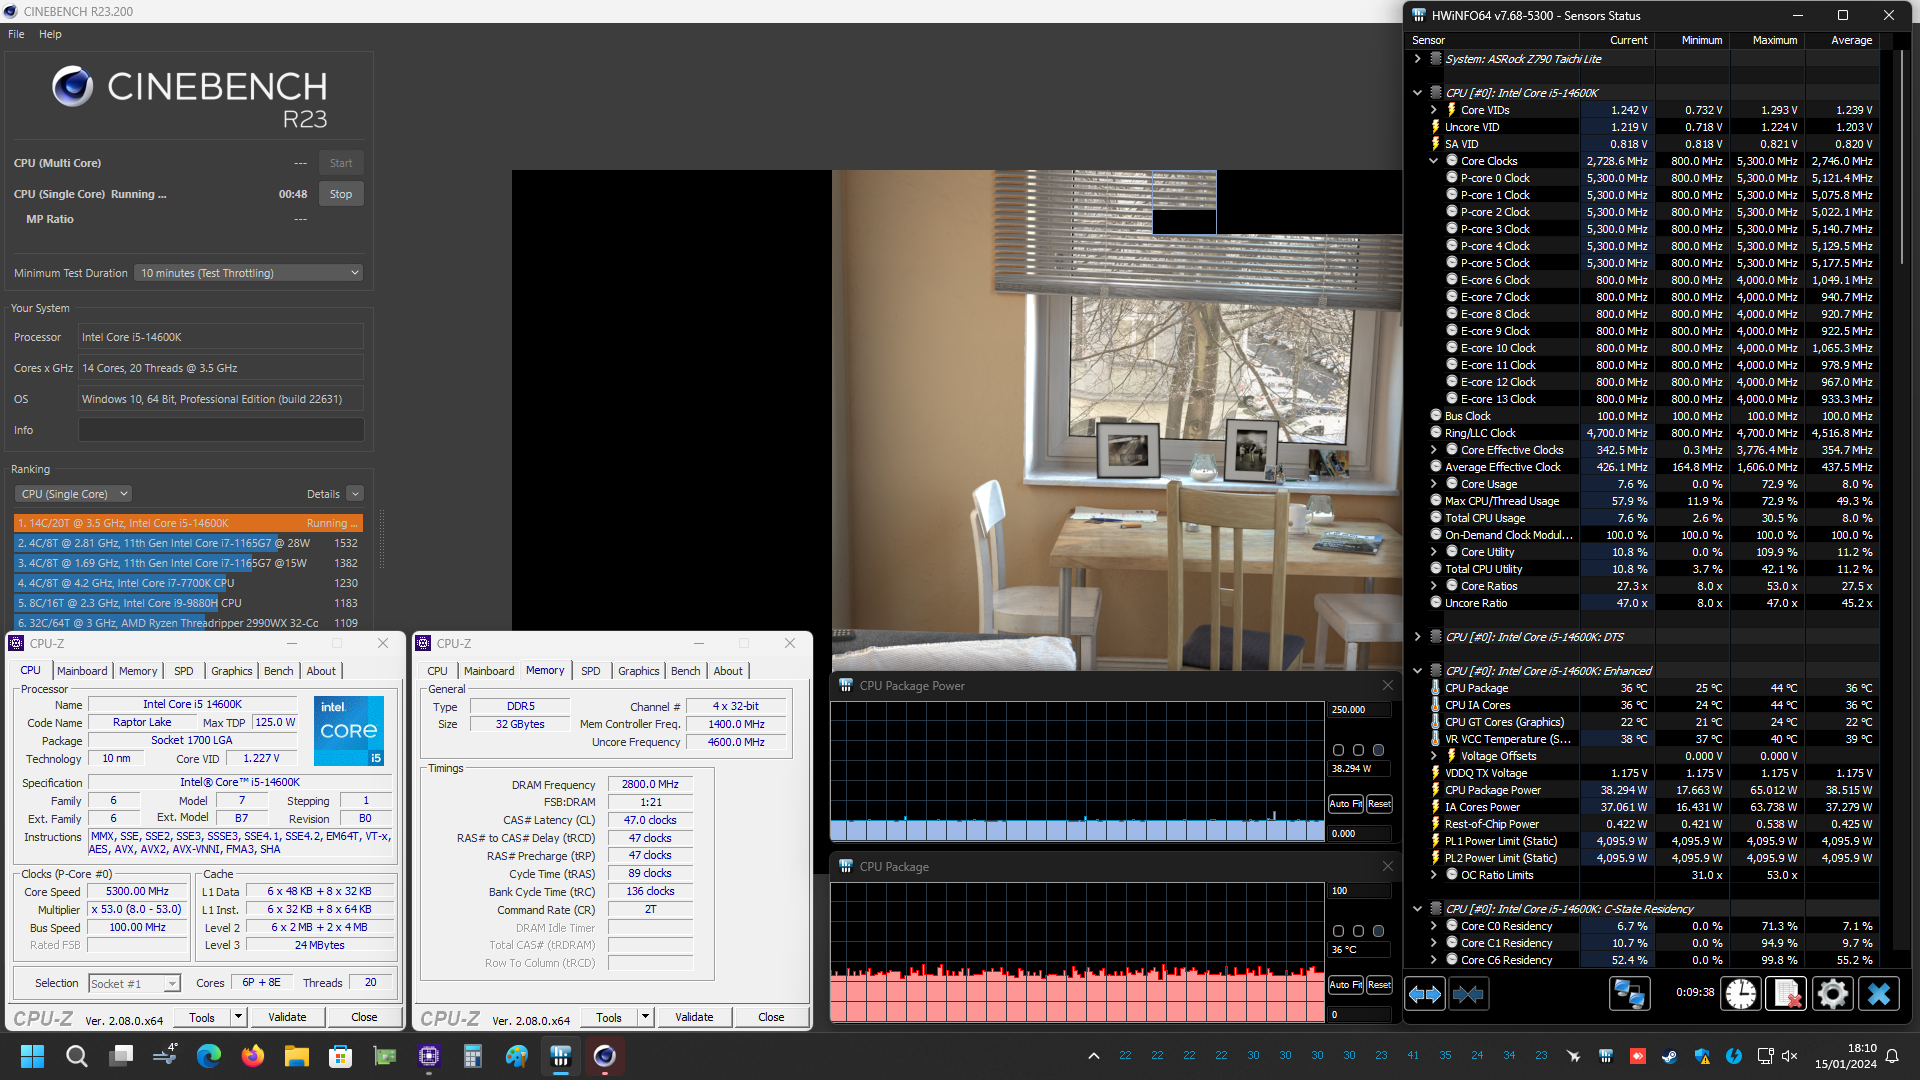Switch to Cinebench via taskbar icon
Image resolution: width=1920 pixels, height=1080 pixels.
click(x=605, y=1056)
